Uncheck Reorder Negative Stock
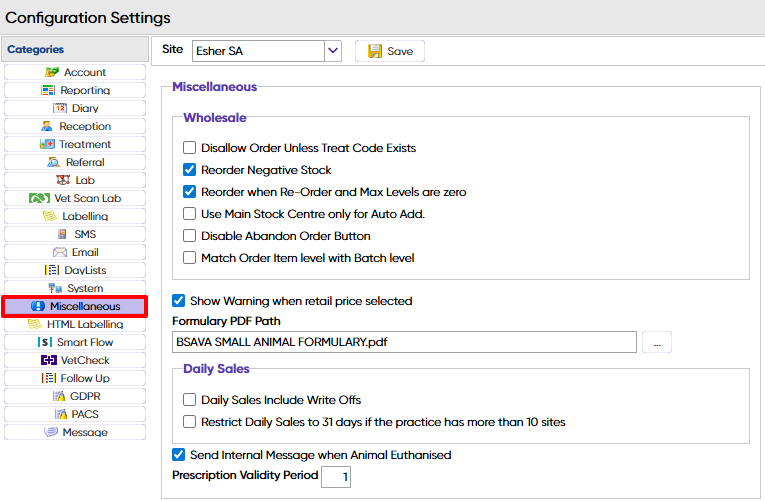 pos(190,170)
